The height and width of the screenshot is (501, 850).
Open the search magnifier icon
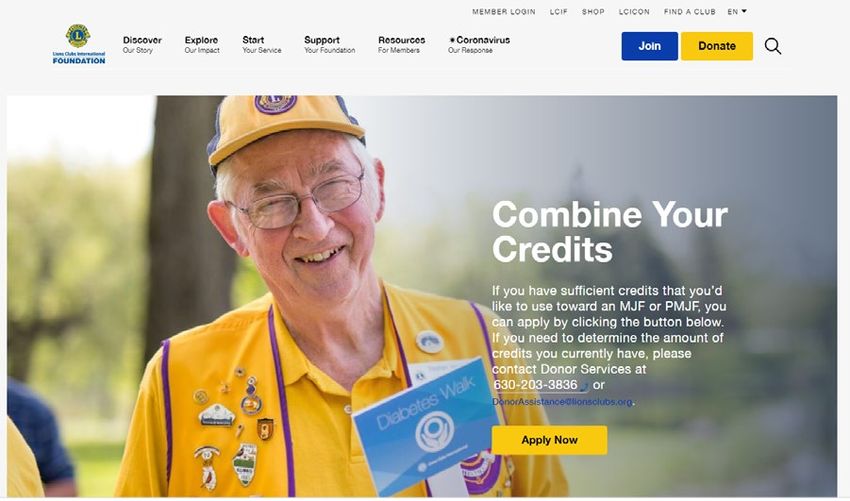pos(773,46)
